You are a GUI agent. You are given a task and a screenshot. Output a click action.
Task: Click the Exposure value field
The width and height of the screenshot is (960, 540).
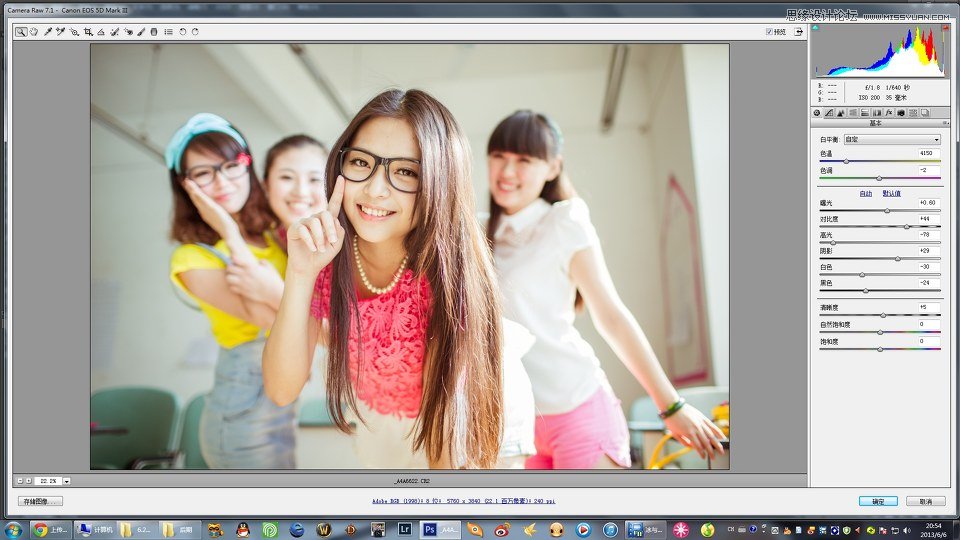(x=928, y=203)
